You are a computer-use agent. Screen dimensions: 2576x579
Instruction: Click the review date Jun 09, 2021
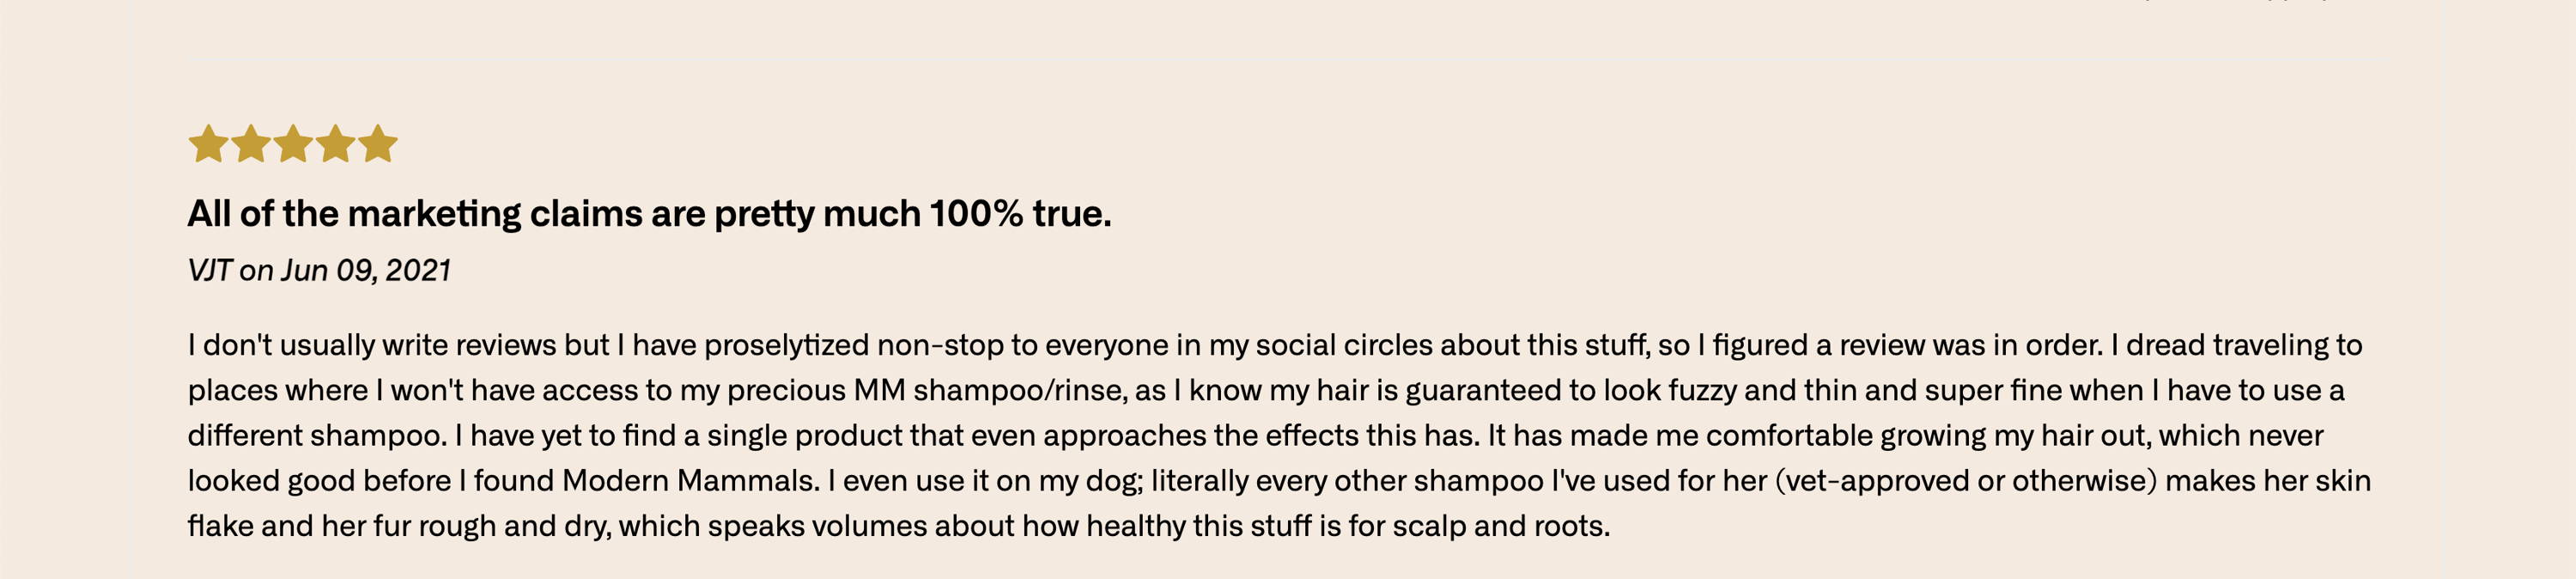coord(366,270)
